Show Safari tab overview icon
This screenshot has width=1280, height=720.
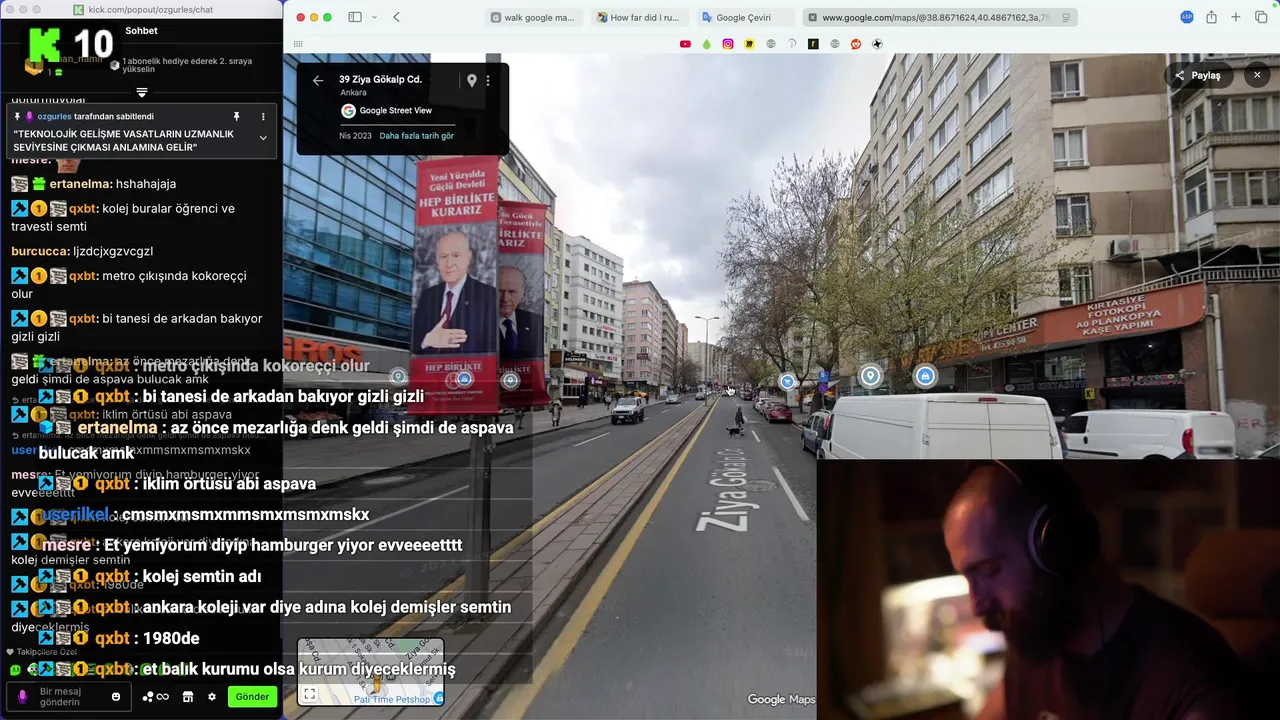1261,17
